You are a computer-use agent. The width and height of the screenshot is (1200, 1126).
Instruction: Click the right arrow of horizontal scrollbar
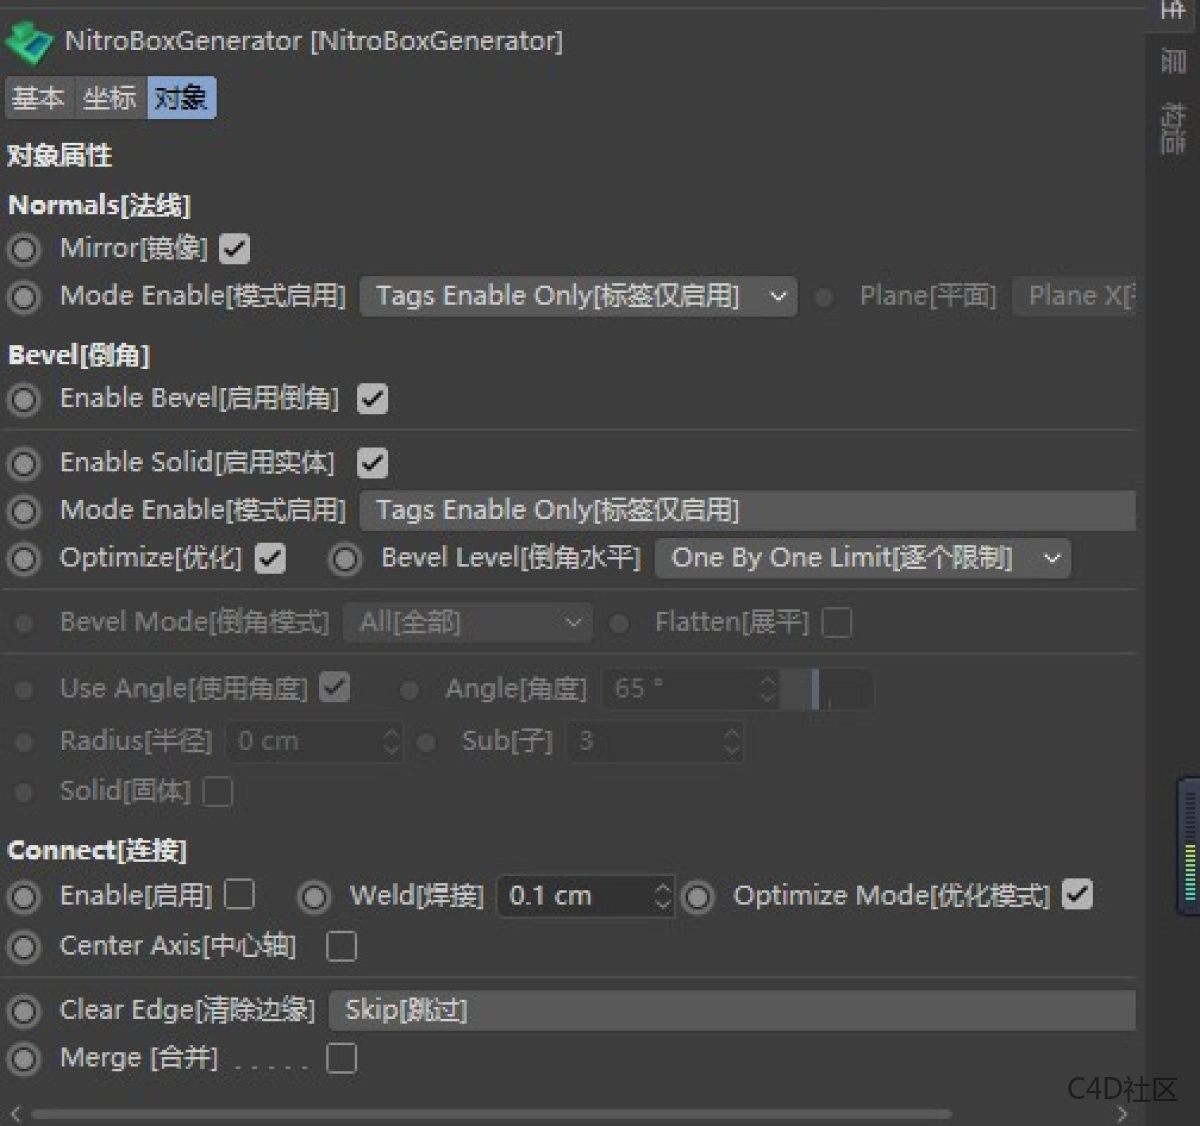[1123, 1113]
